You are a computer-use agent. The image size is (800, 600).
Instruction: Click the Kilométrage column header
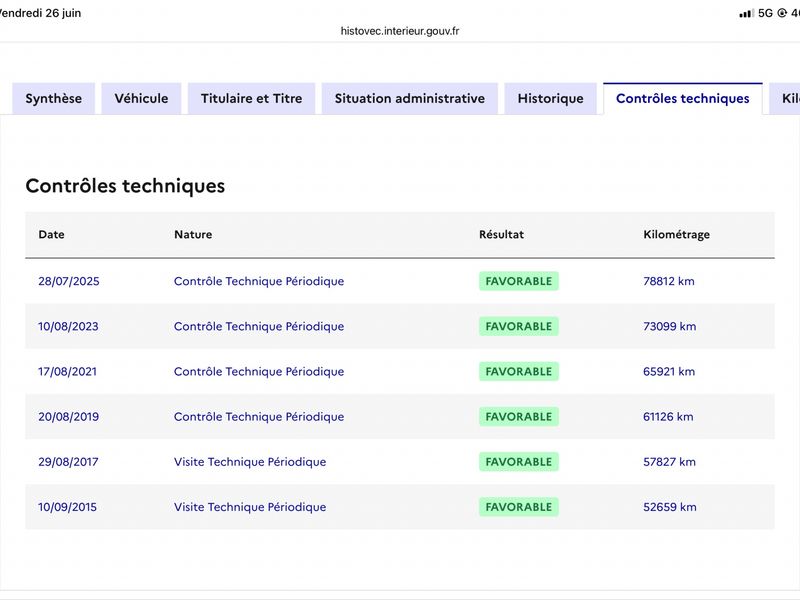coord(677,235)
